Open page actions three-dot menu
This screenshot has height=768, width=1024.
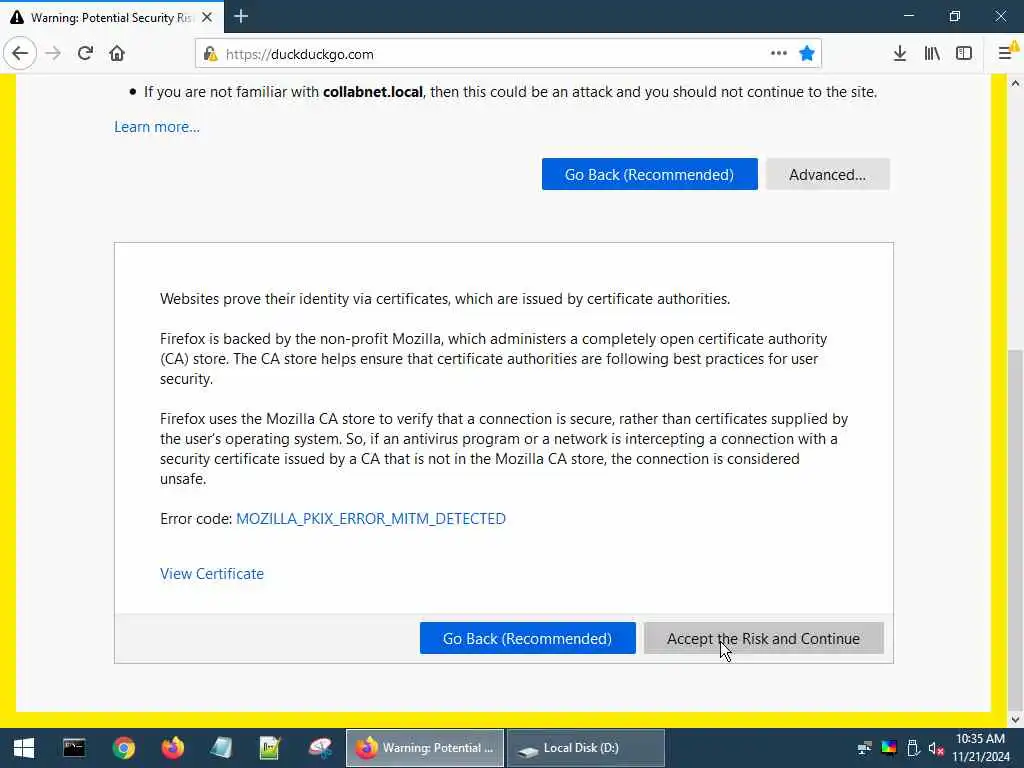(x=778, y=54)
